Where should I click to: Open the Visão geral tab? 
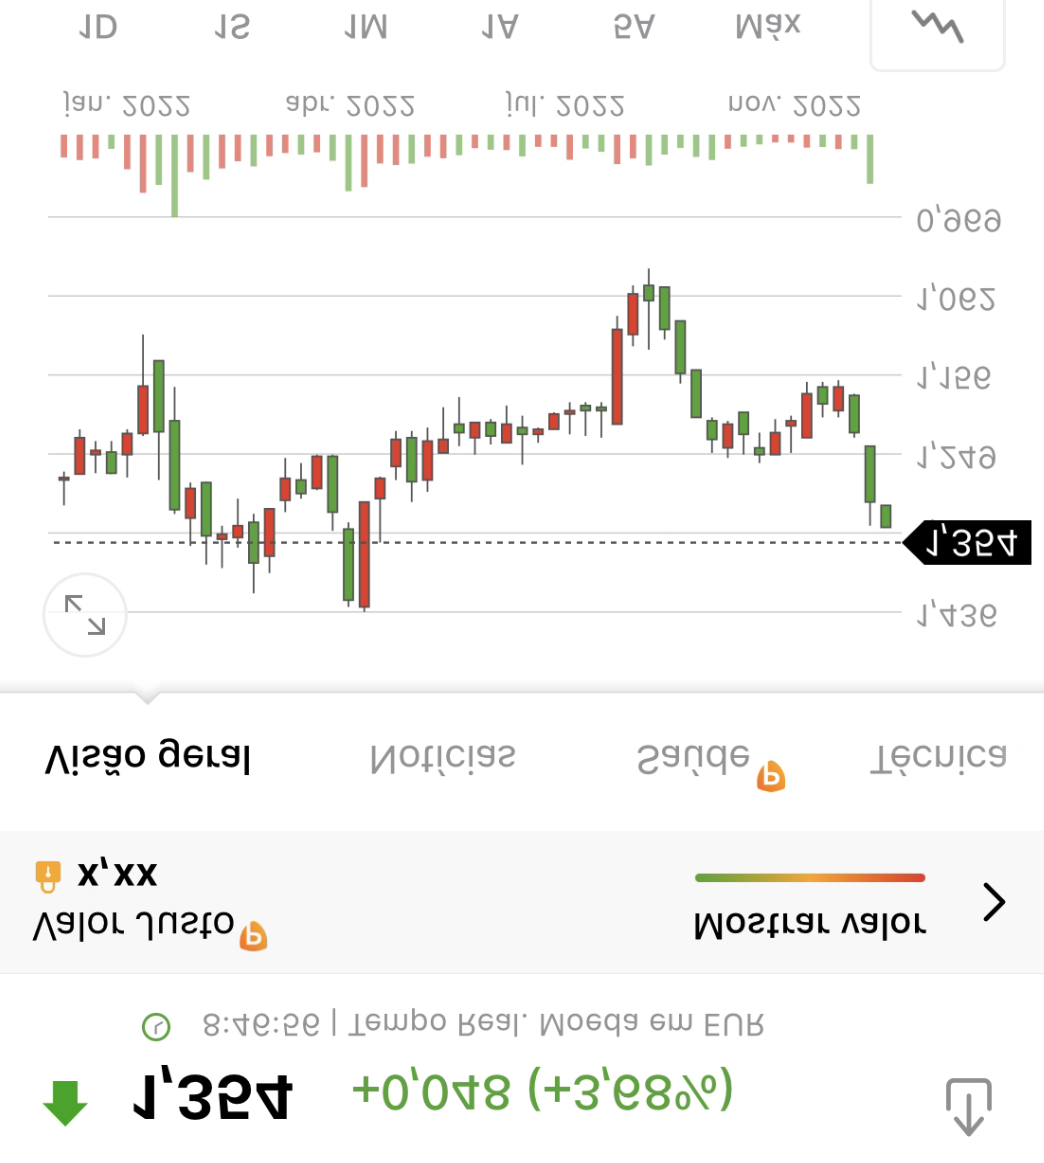click(147, 758)
